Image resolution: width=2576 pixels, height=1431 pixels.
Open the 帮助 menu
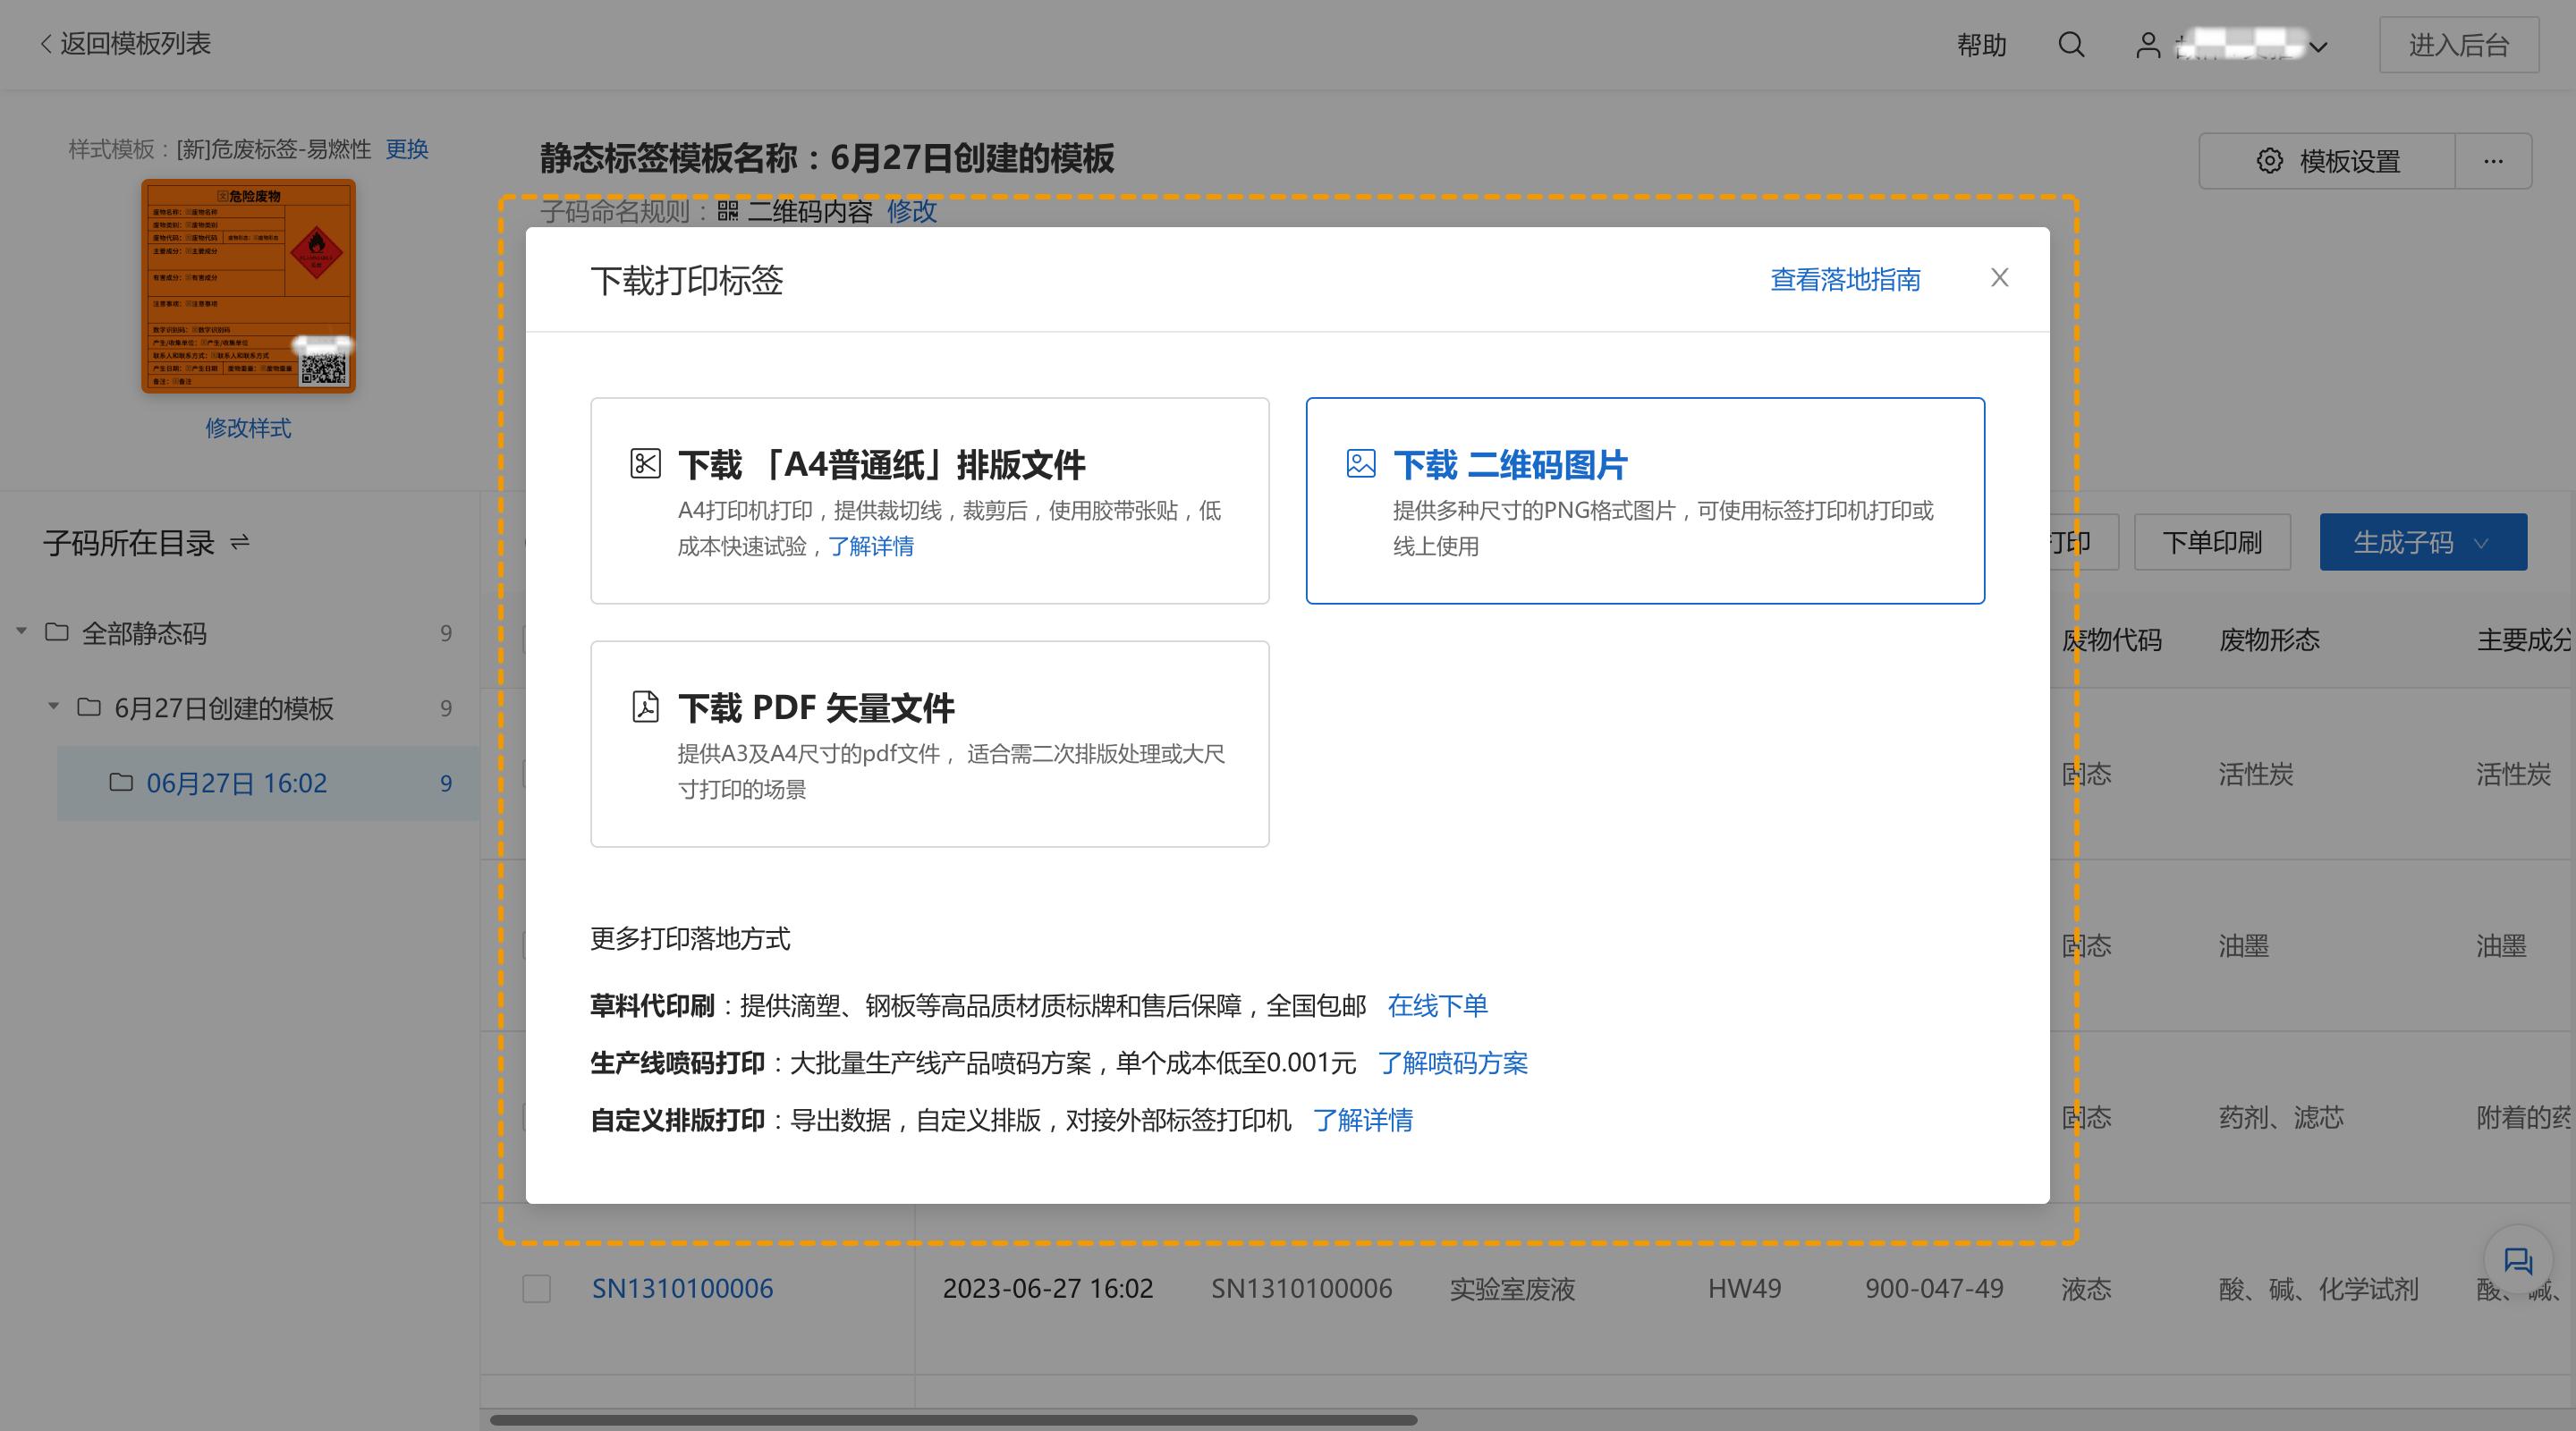pyautogui.click(x=1982, y=45)
